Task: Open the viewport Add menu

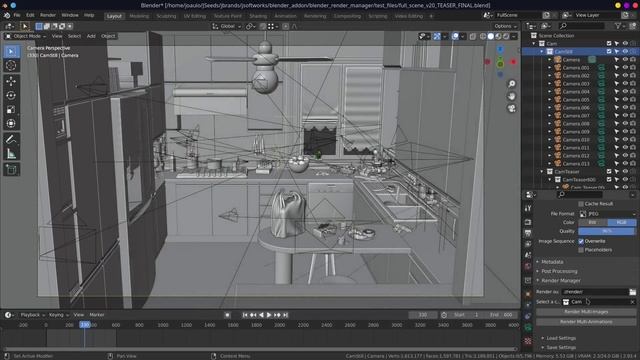Action: tap(91, 36)
